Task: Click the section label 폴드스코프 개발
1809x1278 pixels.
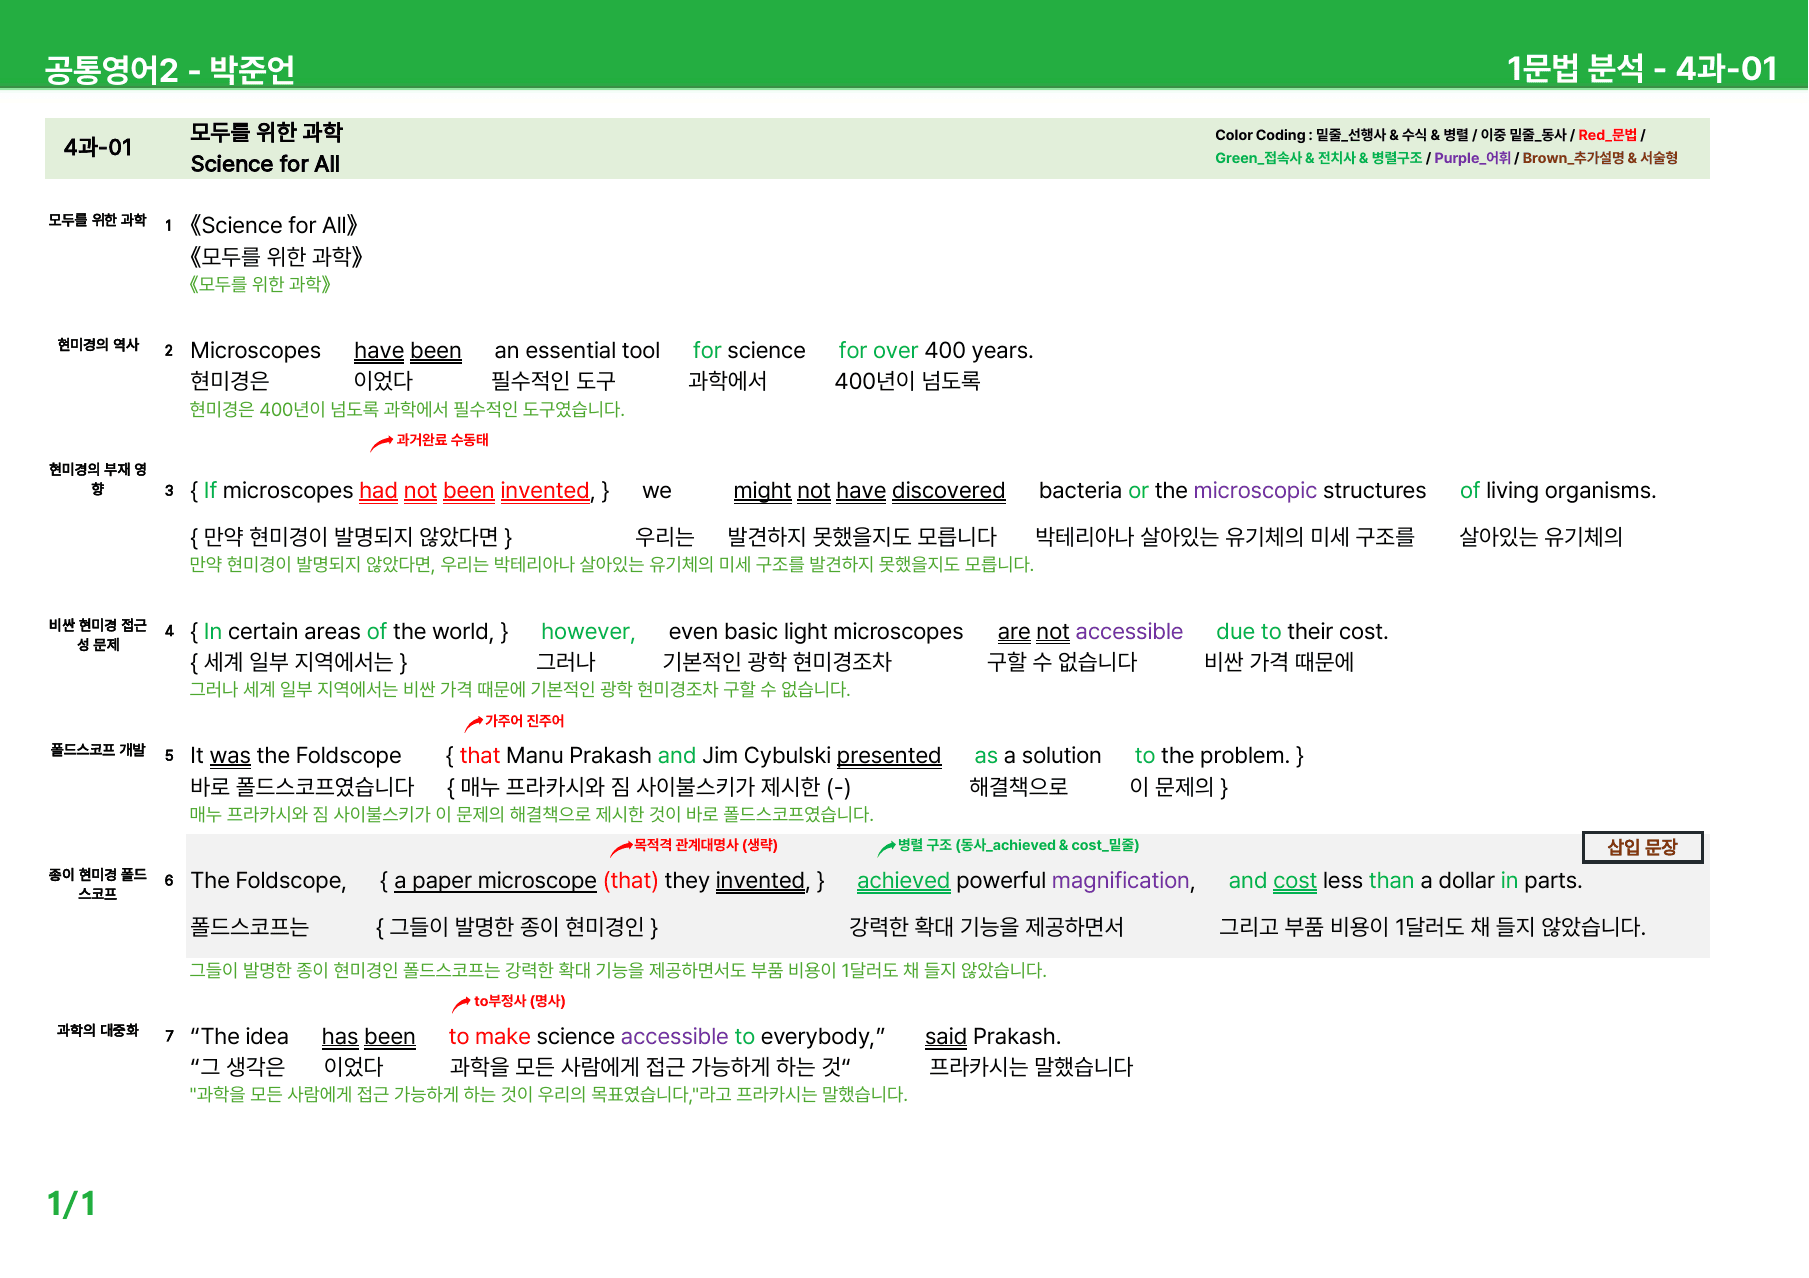Action: [98, 750]
